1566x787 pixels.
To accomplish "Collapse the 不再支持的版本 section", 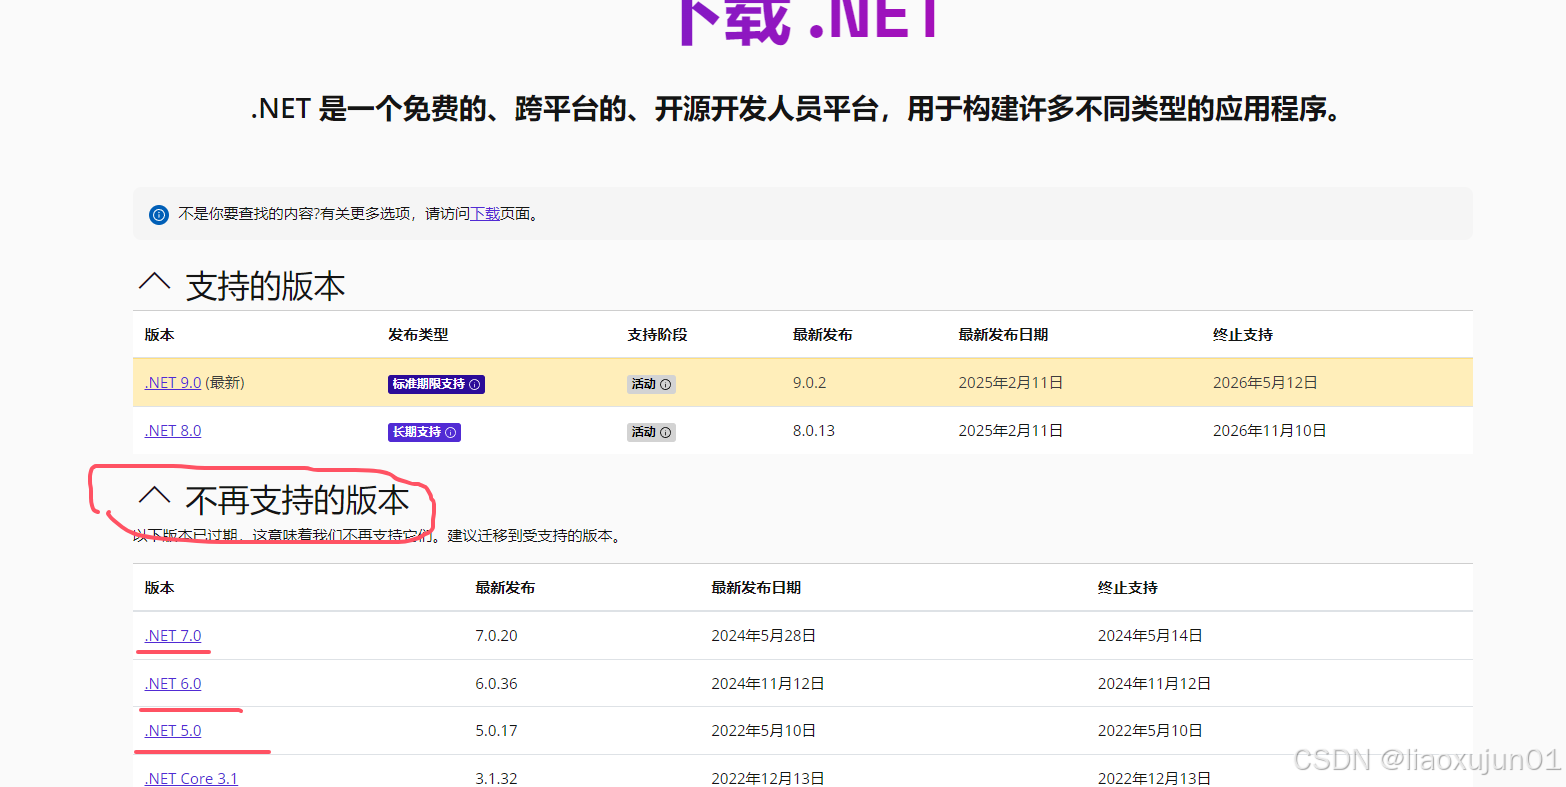I will 154,497.
